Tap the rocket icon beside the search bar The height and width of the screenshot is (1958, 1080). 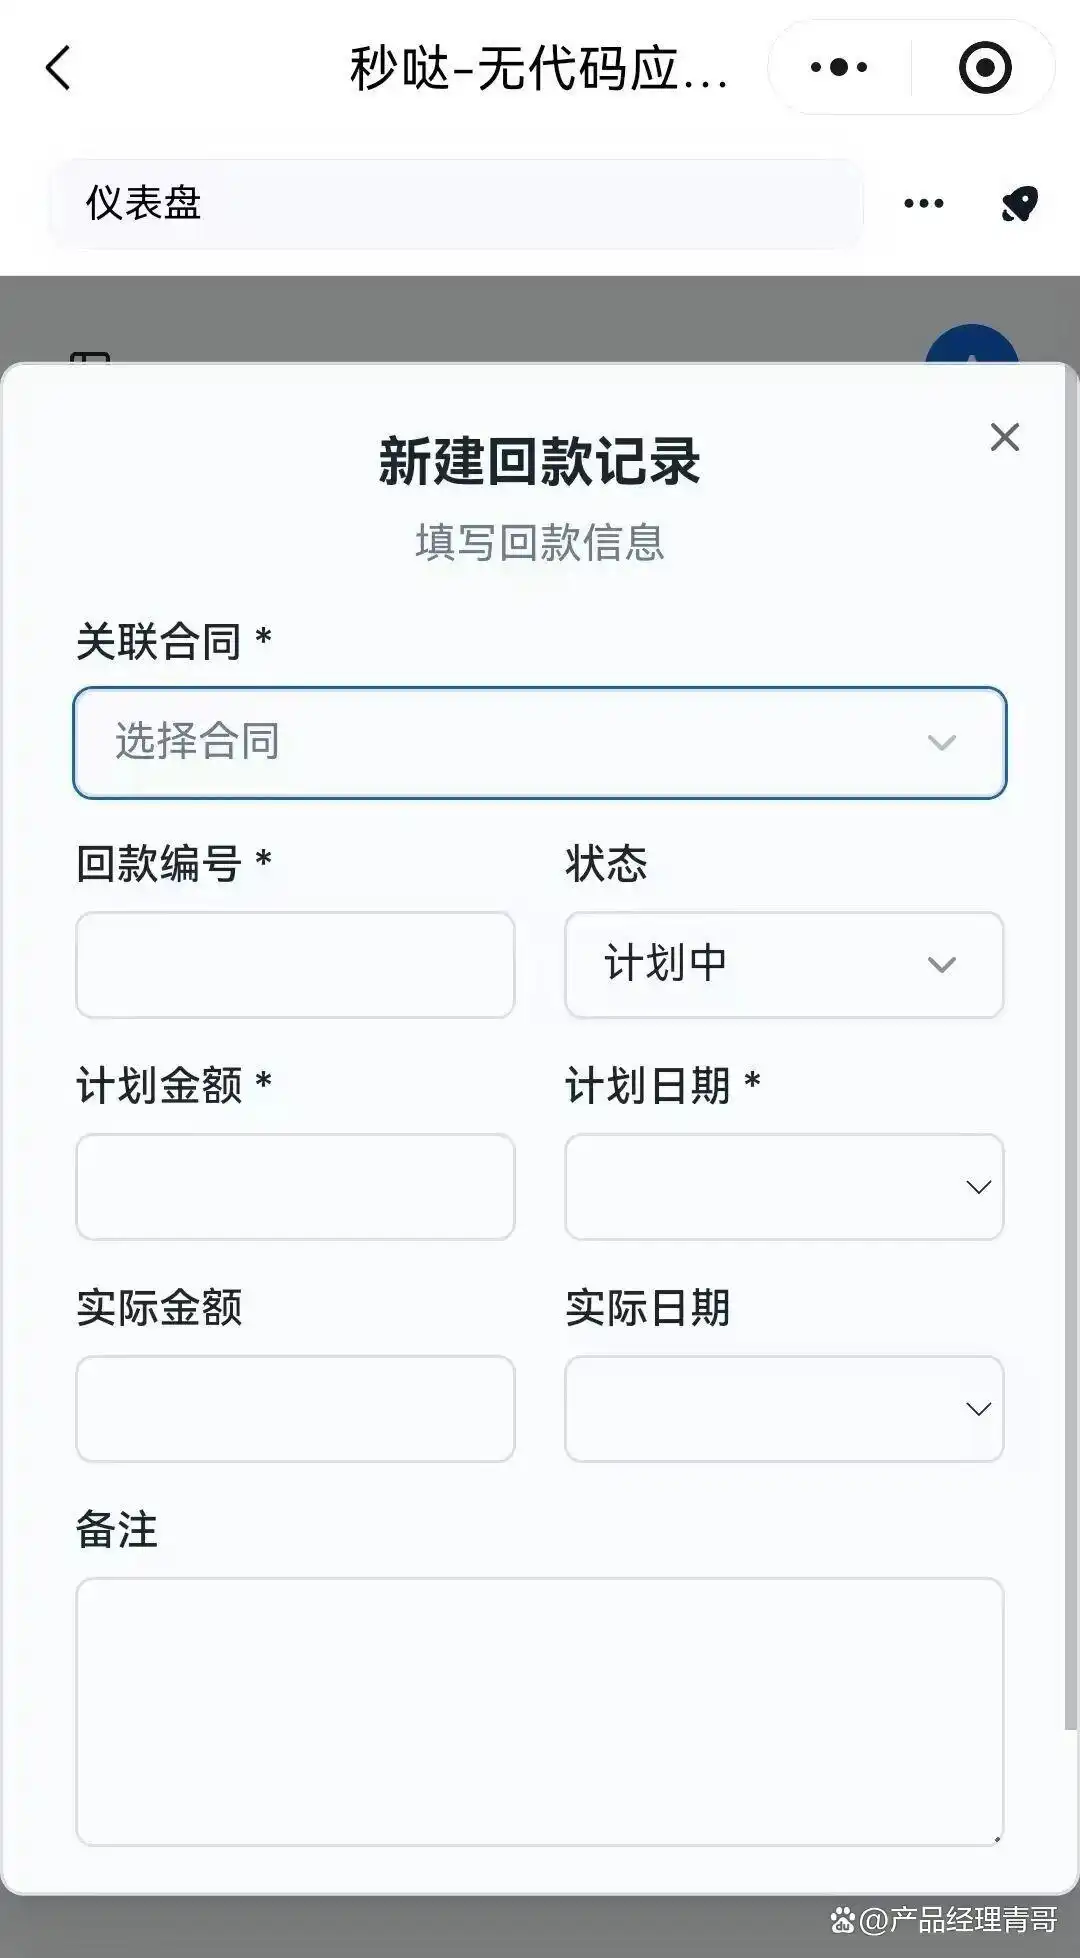[1017, 203]
